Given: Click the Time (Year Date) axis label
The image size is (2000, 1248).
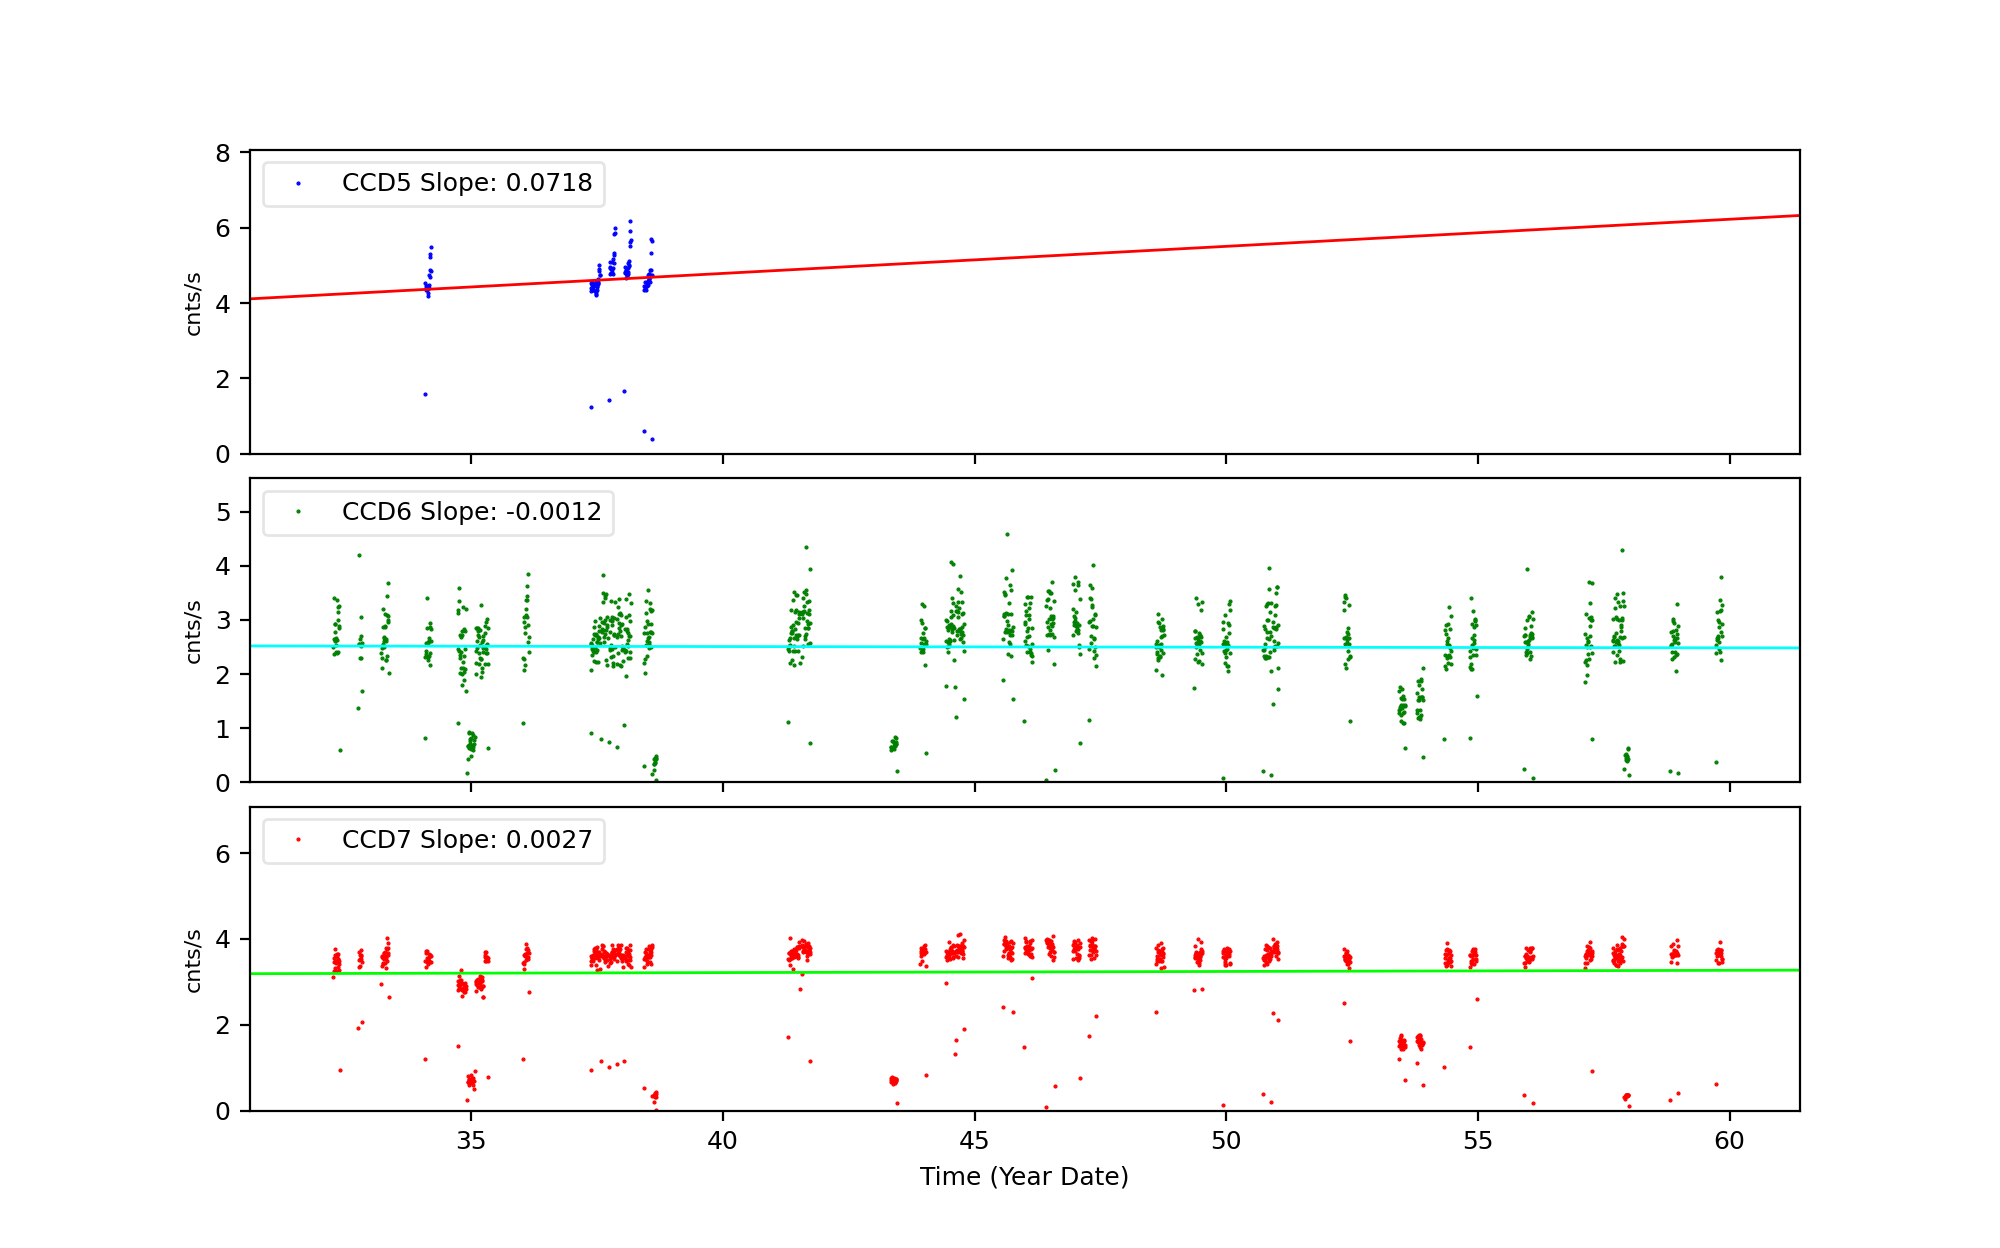Looking at the screenshot, I should 1024,1177.
